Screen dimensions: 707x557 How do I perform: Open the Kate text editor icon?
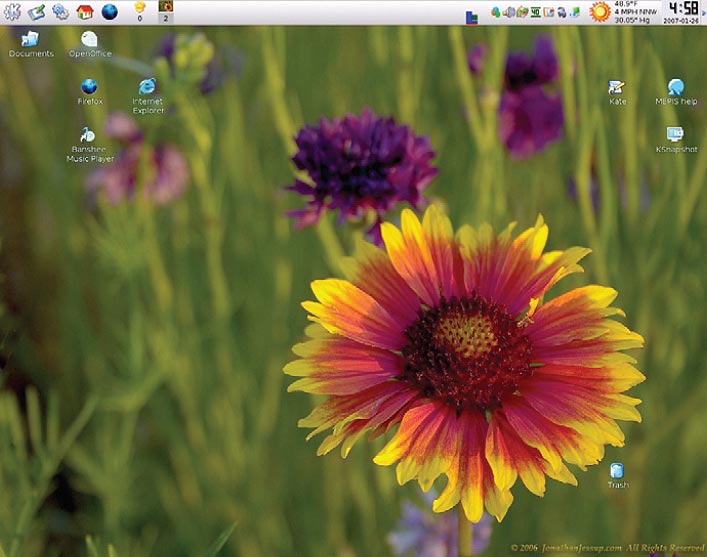coord(617,88)
